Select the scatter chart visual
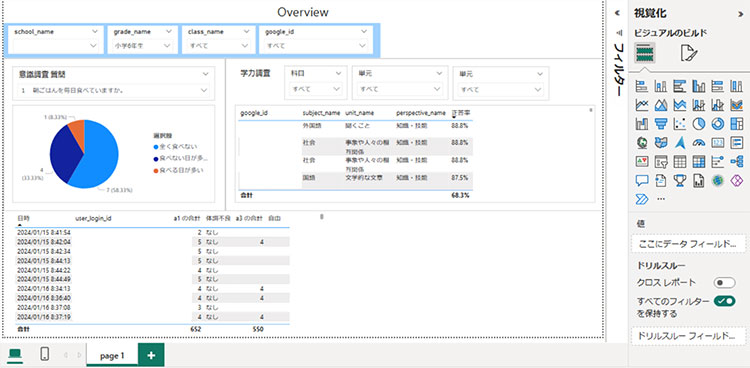This screenshot has width=750, height=368. 680,124
